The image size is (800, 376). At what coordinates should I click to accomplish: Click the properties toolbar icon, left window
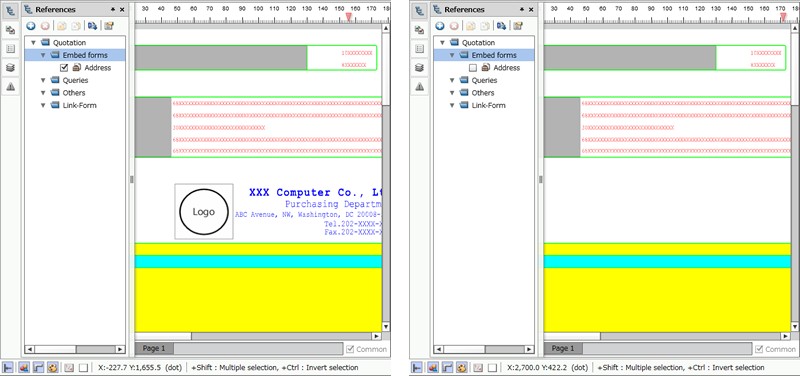pyautogui.click(x=109, y=26)
